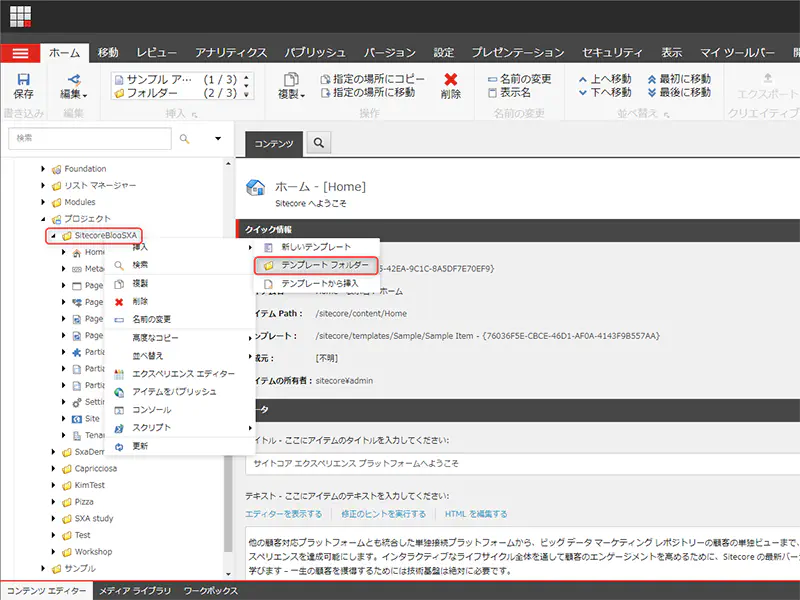Choose Publish item (アイテムをパブリッシュ) in context menu
The image size is (800, 600).
pyautogui.click(x=180, y=392)
